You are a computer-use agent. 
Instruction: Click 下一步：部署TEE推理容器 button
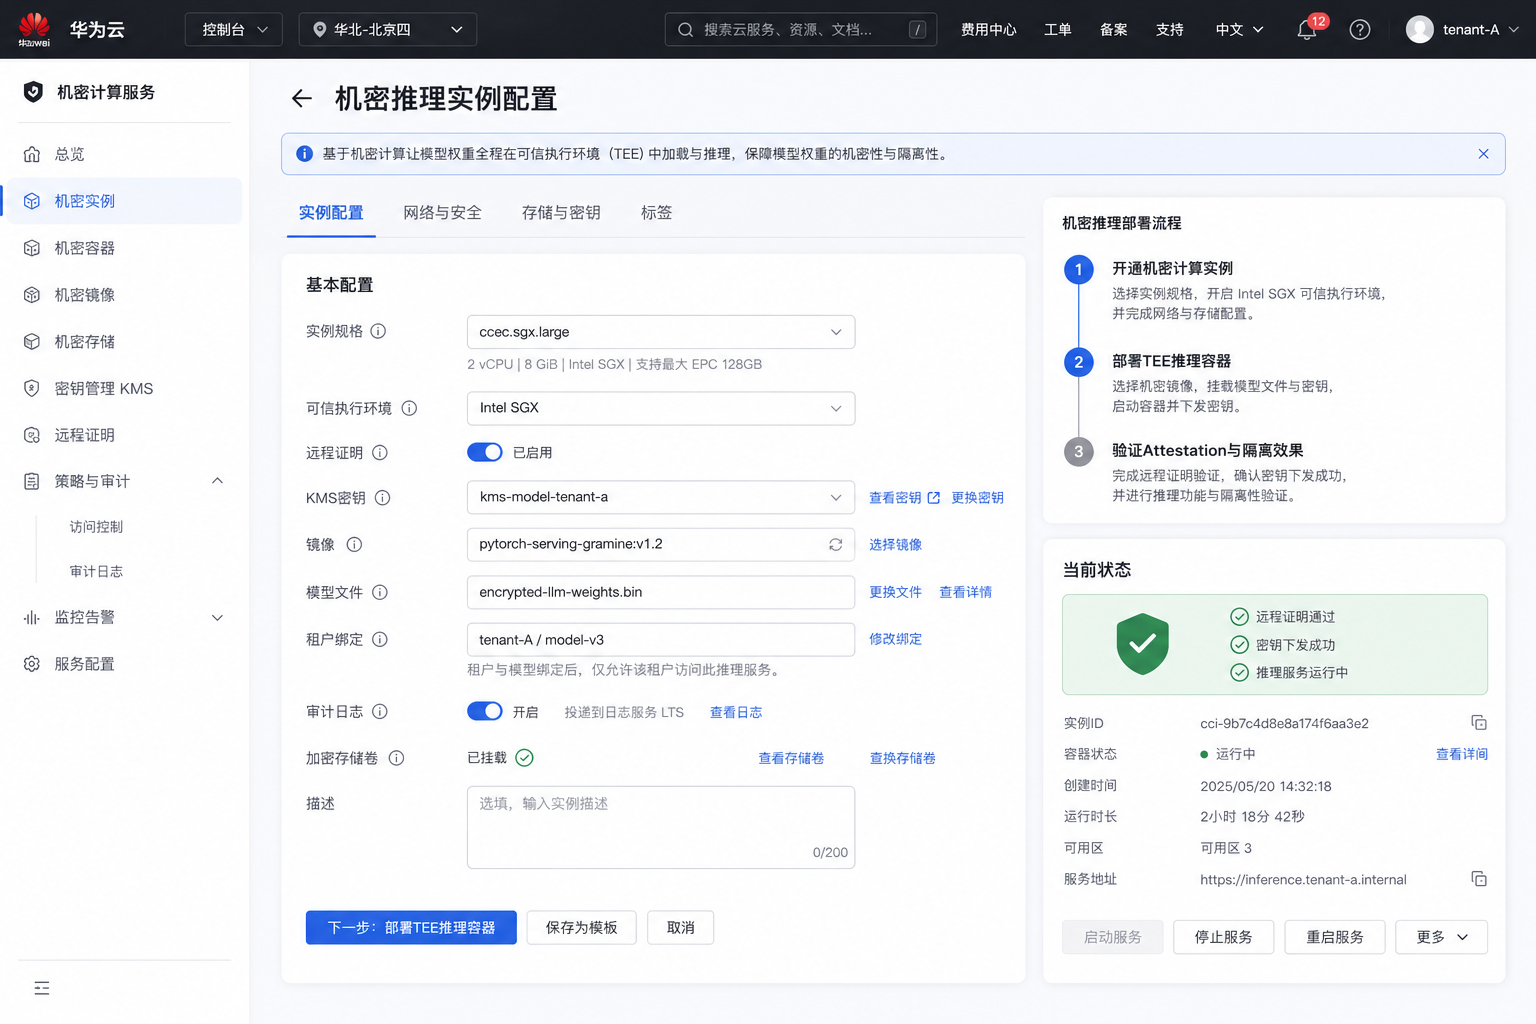point(411,927)
